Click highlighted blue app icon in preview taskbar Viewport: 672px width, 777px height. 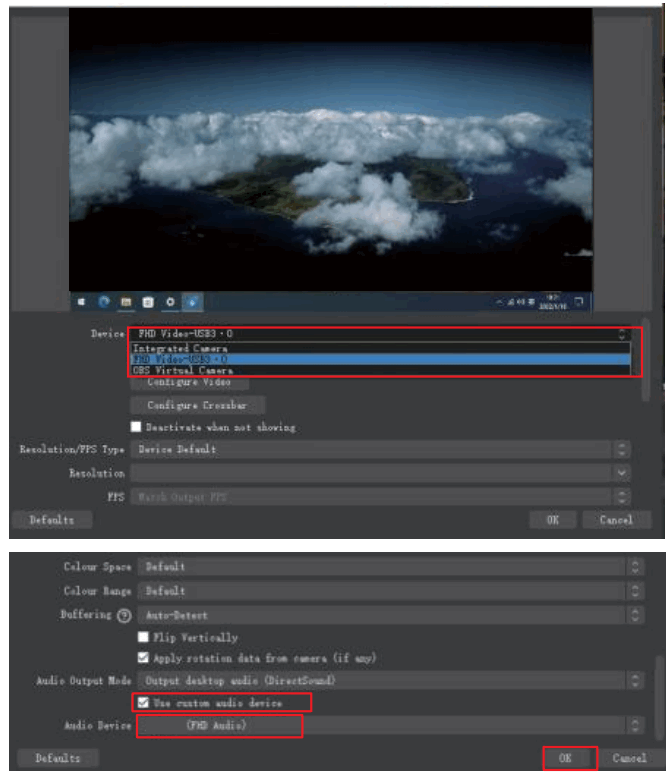pyautogui.click(x=192, y=302)
